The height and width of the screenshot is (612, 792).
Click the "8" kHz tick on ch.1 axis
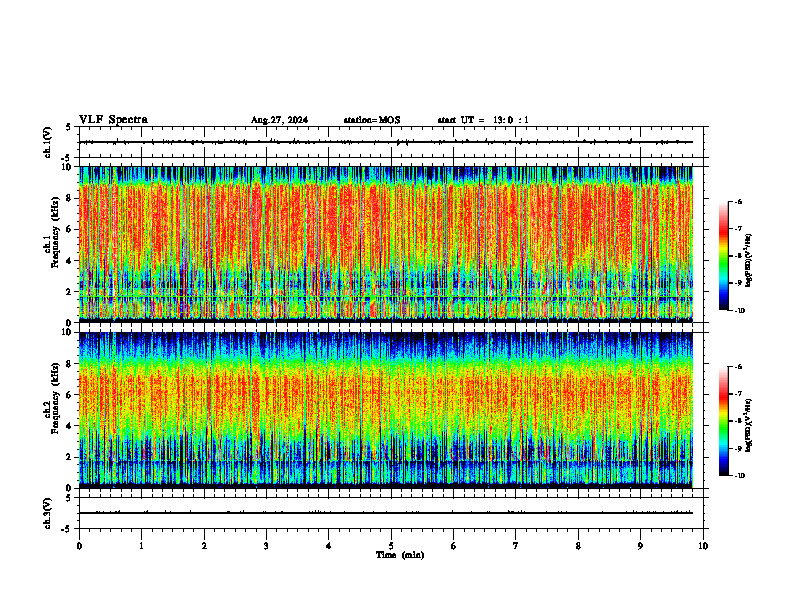[70, 198]
